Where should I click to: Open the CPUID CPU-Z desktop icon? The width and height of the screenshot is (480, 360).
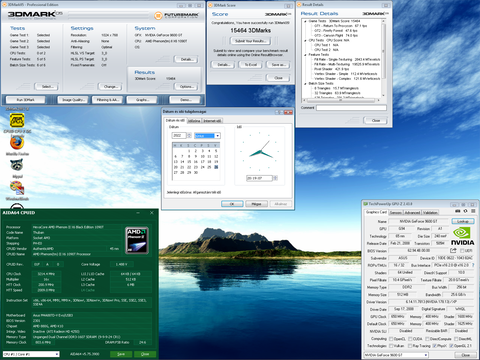(x=17, y=120)
